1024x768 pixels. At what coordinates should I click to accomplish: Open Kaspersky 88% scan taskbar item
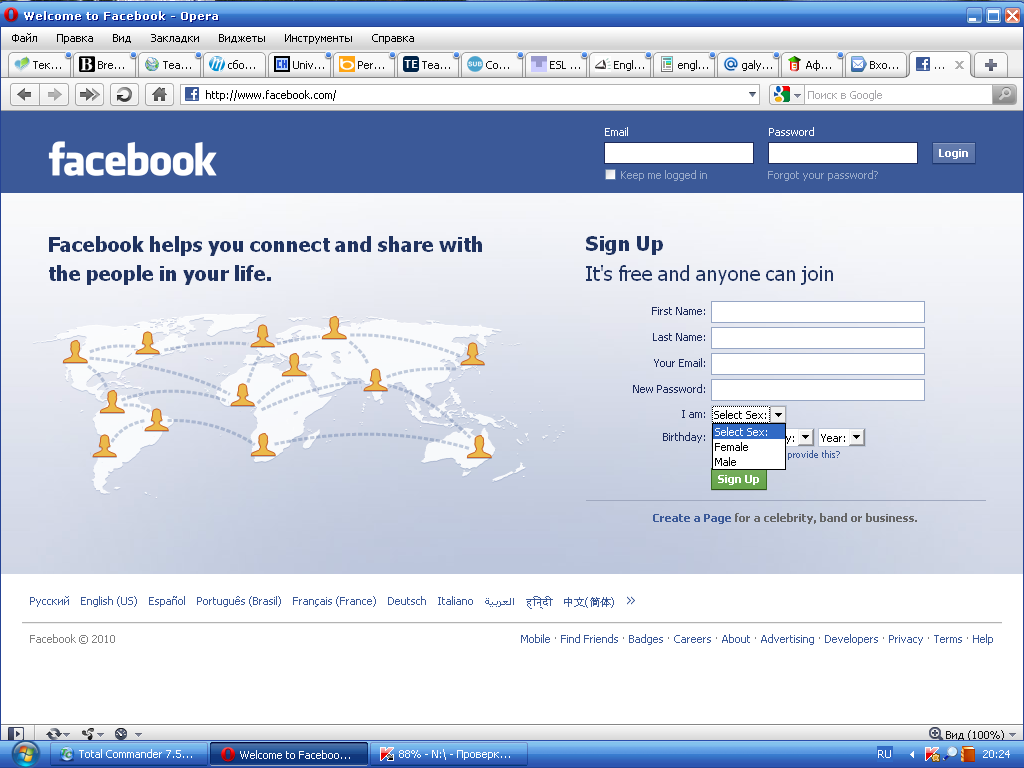448,754
